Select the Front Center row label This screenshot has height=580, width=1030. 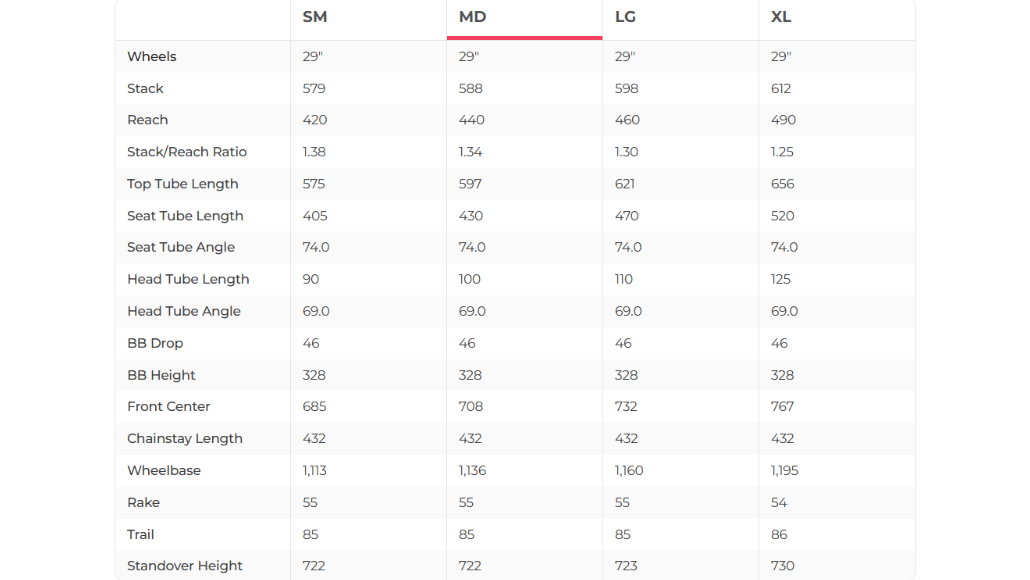169,406
